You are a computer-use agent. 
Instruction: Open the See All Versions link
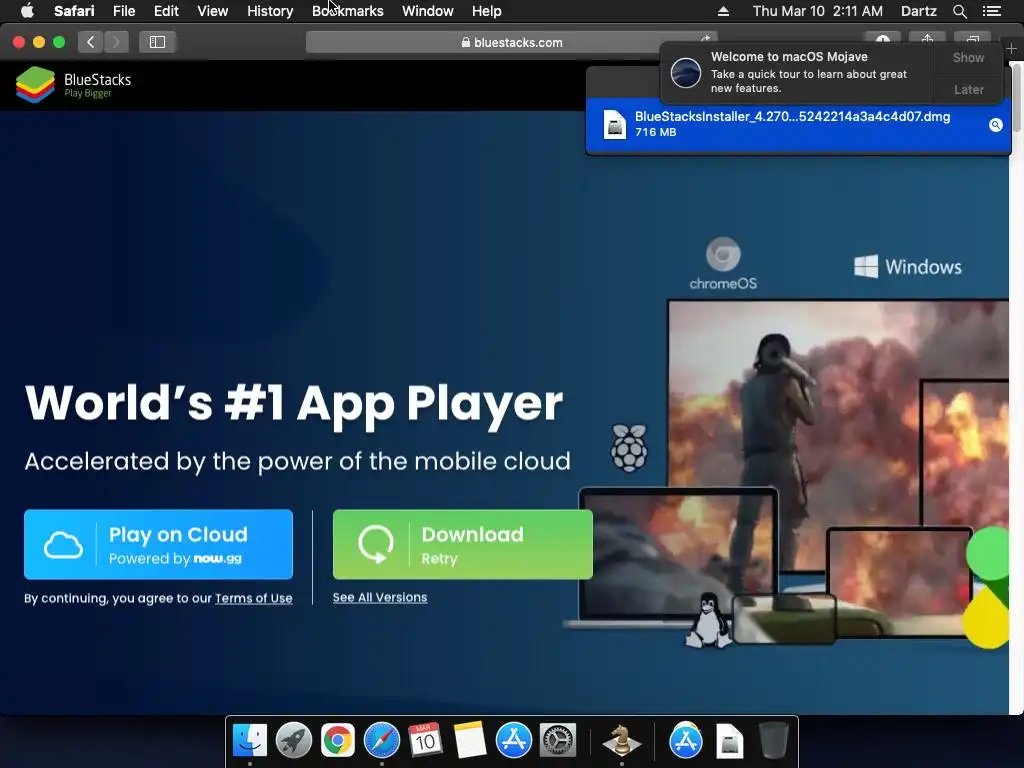click(379, 598)
